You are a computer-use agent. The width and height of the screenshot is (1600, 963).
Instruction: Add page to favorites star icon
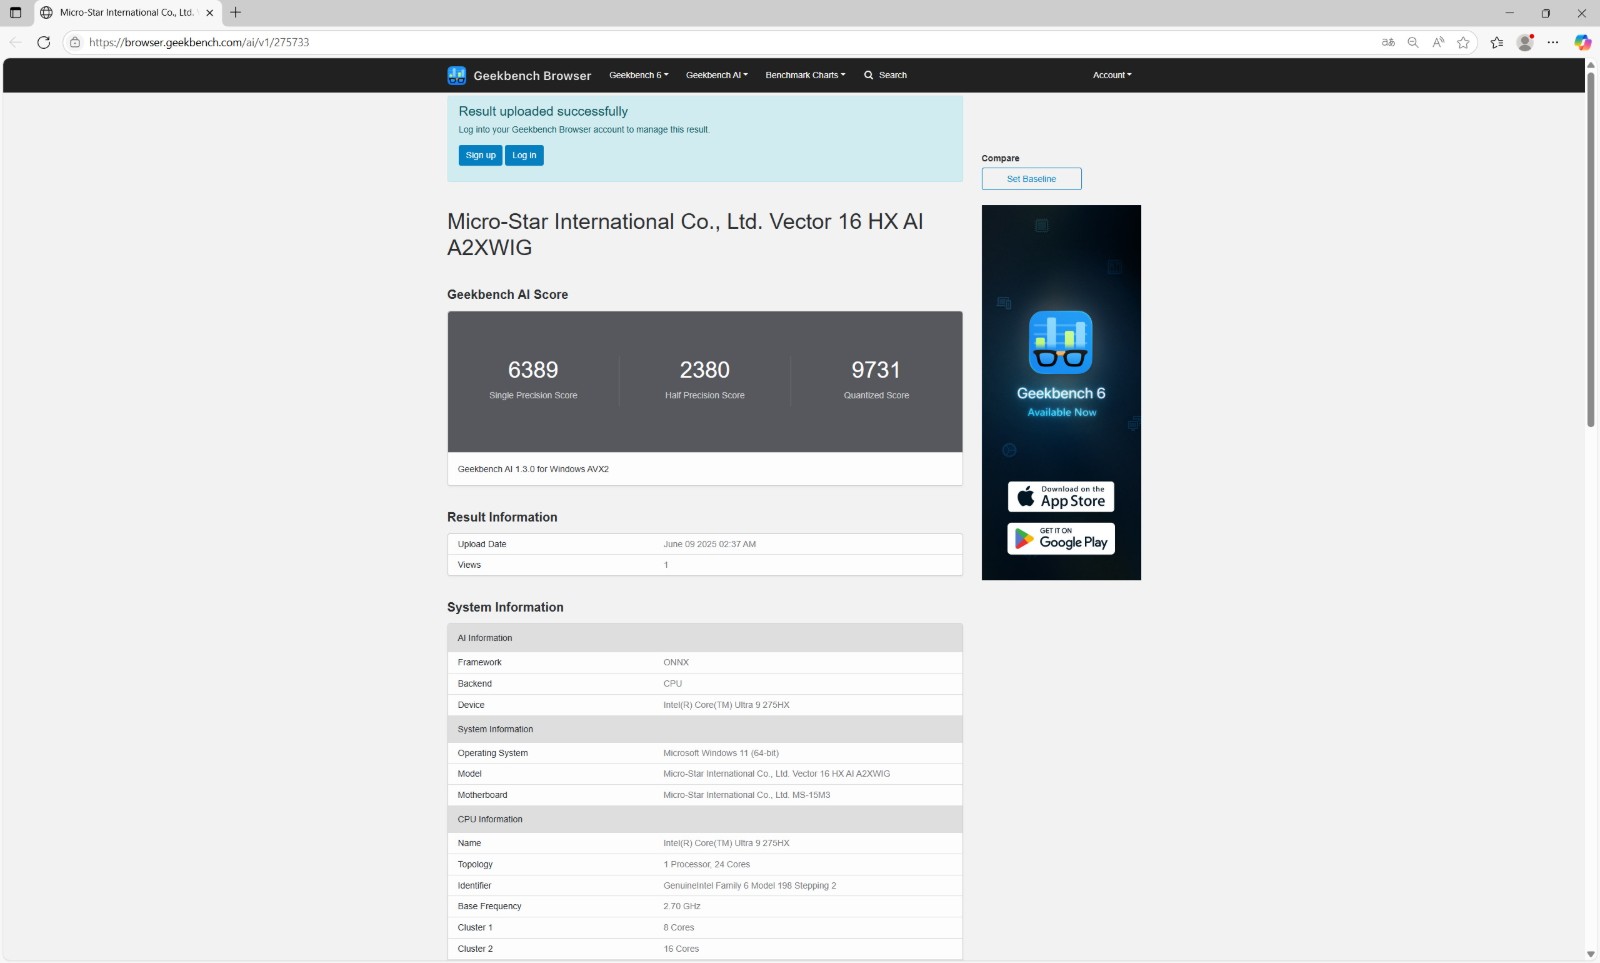[x=1464, y=42]
